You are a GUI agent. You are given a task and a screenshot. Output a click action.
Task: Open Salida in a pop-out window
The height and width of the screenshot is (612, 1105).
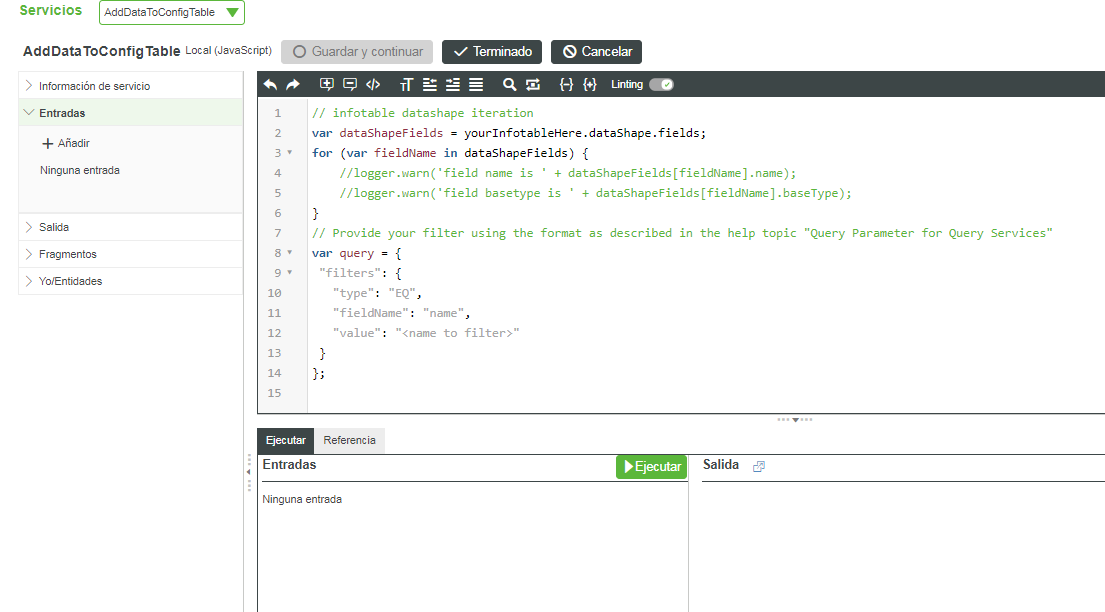point(758,466)
